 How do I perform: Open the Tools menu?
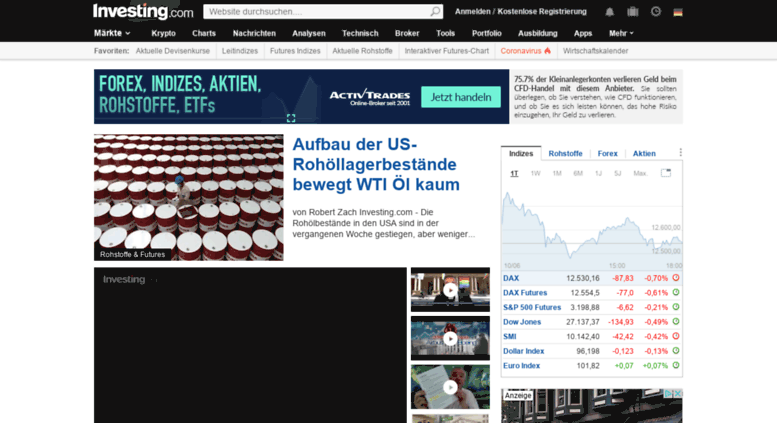coord(445,33)
